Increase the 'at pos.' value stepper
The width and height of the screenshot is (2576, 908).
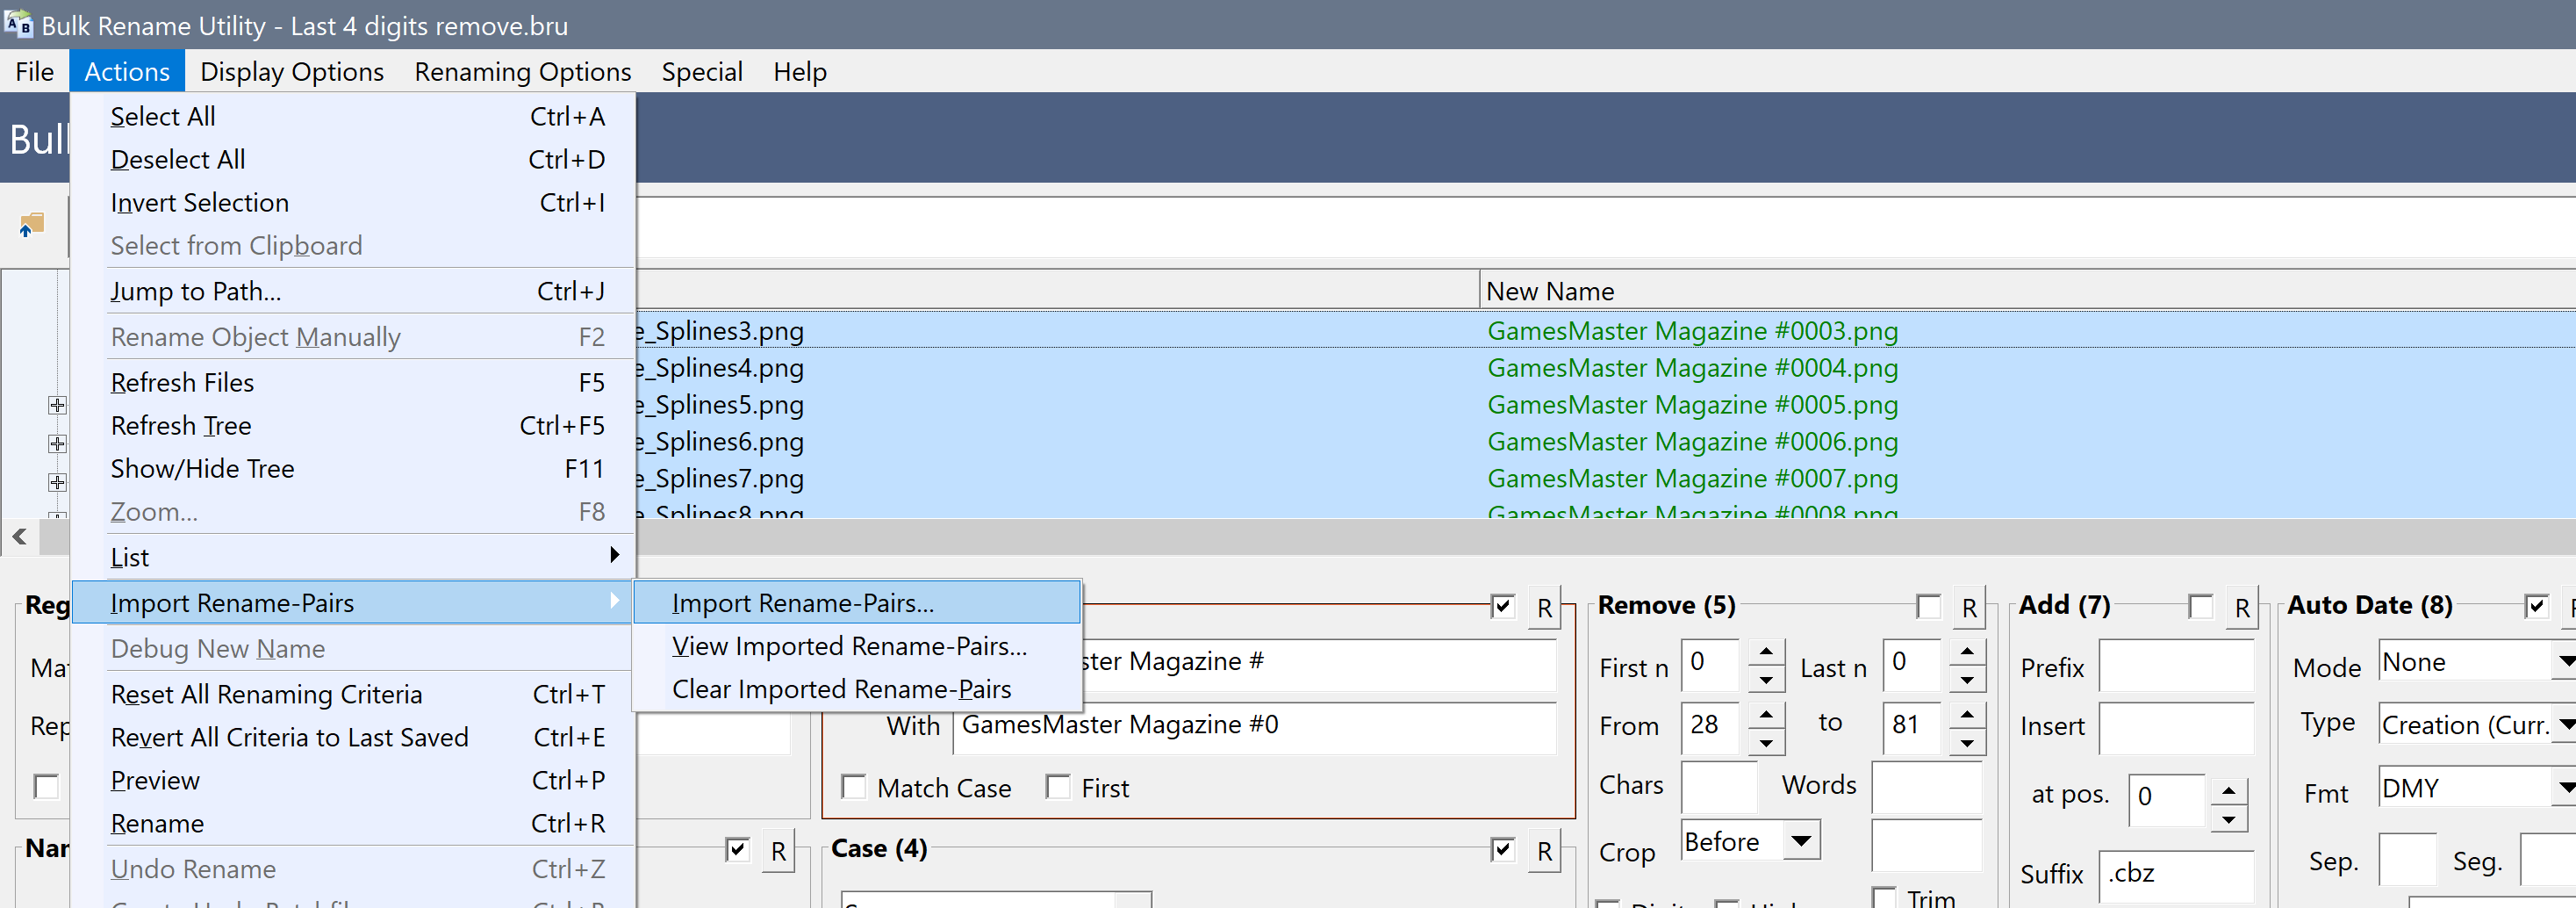click(2229, 790)
